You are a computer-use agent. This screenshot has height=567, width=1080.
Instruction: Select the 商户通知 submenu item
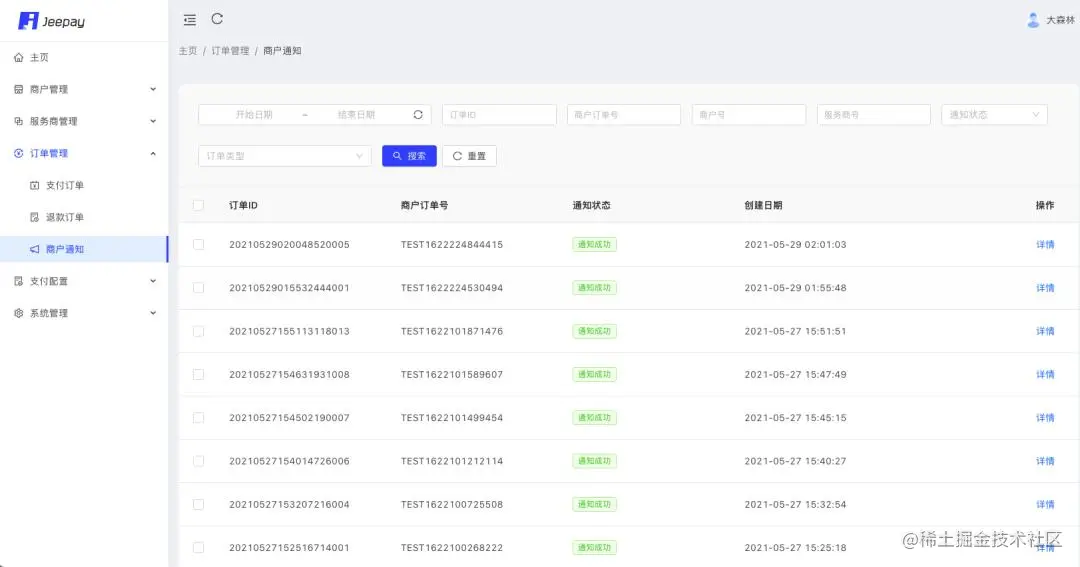[x=84, y=249]
